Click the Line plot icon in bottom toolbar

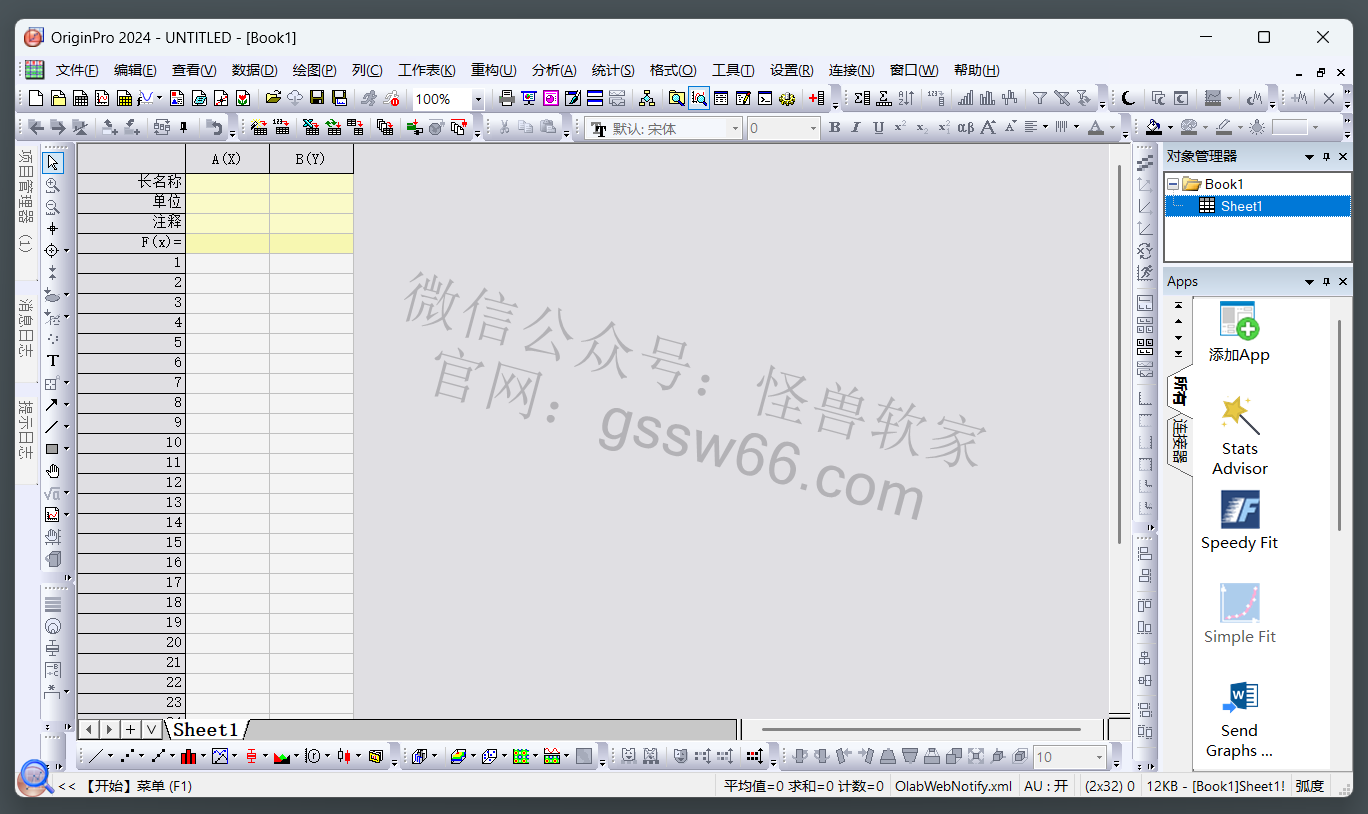pyautogui.click(x=96, y=756)
